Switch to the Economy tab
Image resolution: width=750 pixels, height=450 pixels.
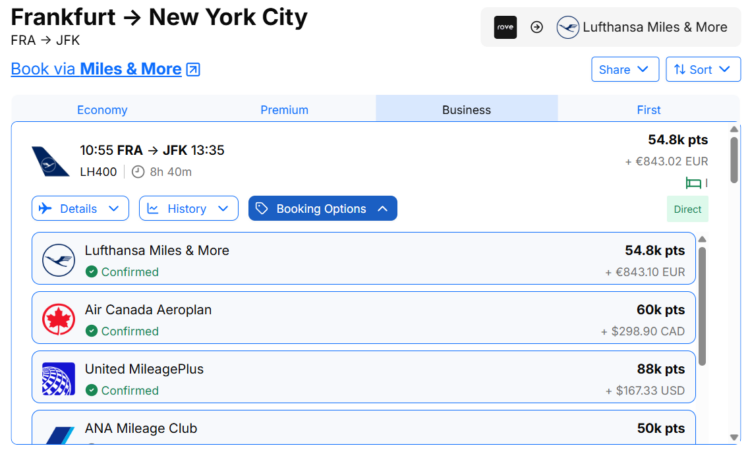click(x=102, y=110)
